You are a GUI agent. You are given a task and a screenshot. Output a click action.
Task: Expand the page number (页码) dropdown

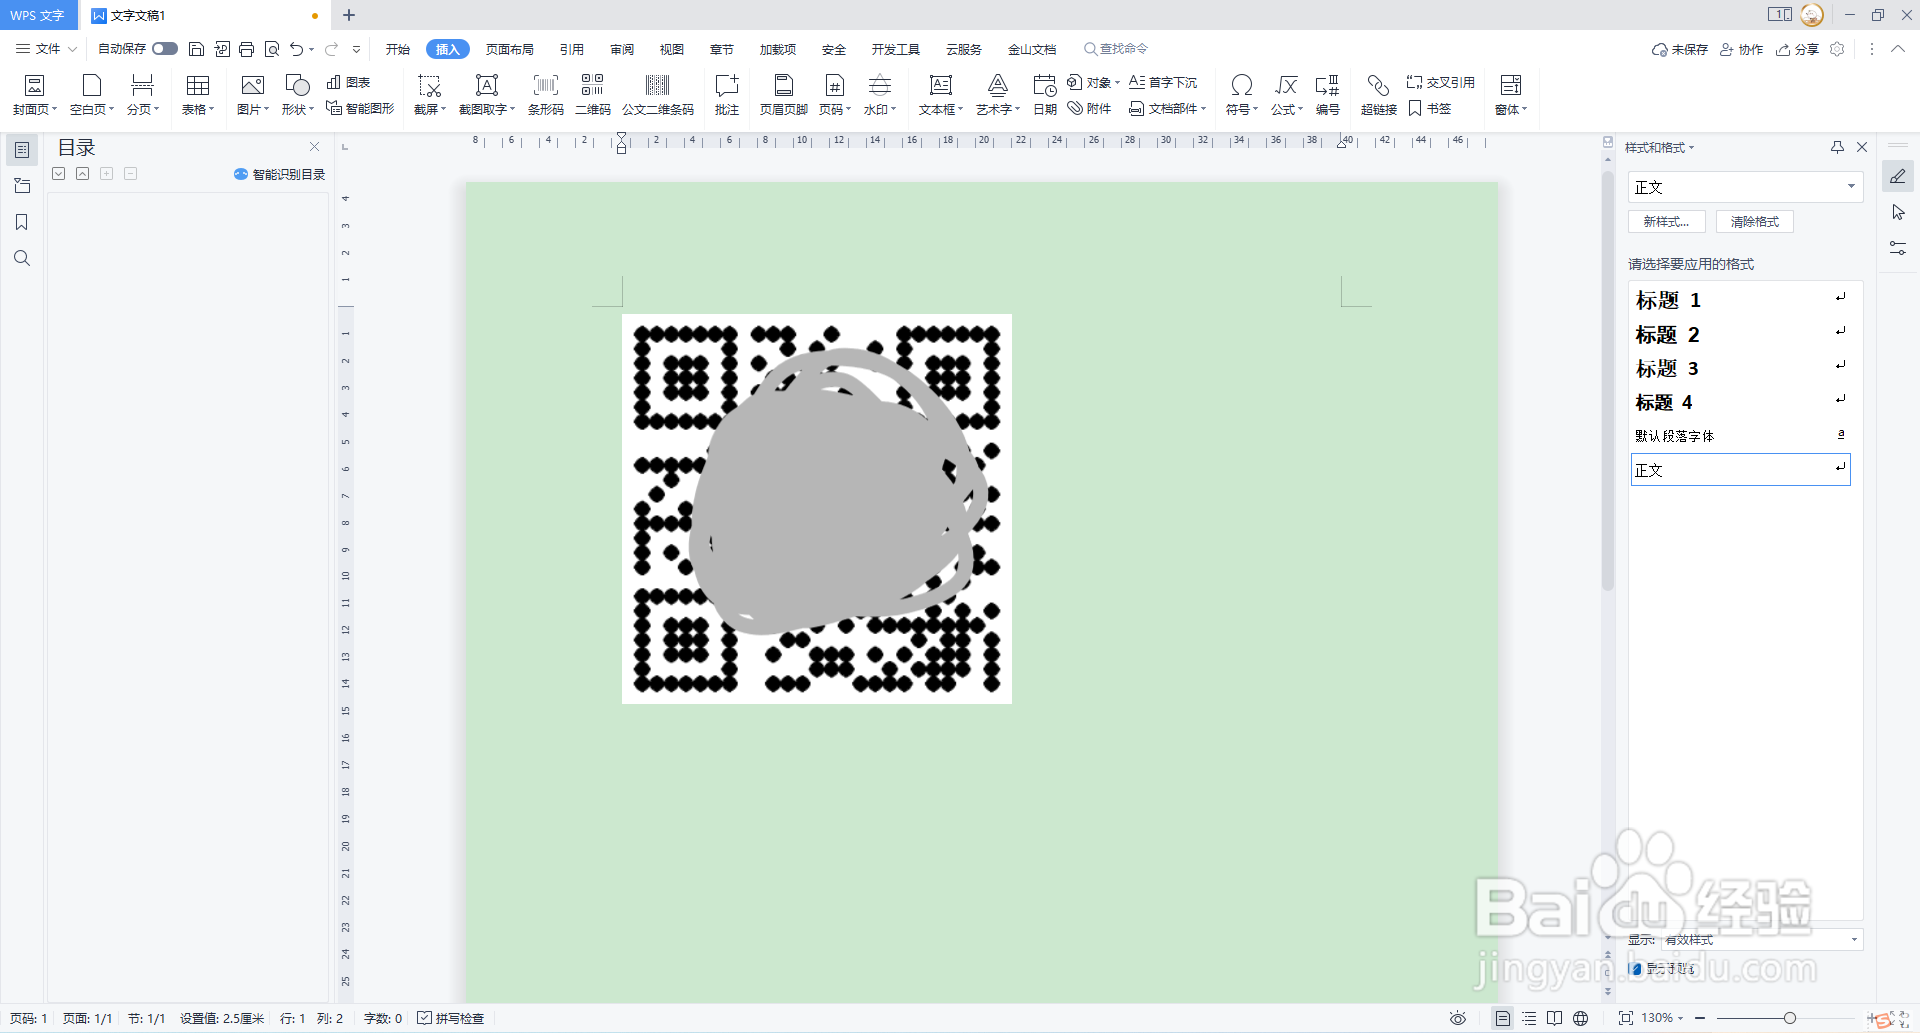pos(849,109)
